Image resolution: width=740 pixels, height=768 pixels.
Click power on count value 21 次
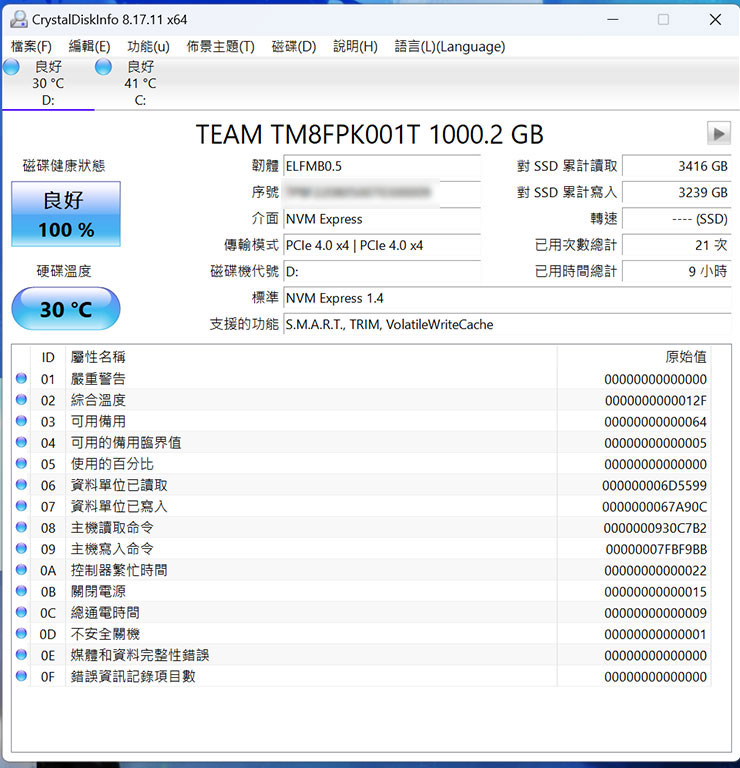coord(677,245)
